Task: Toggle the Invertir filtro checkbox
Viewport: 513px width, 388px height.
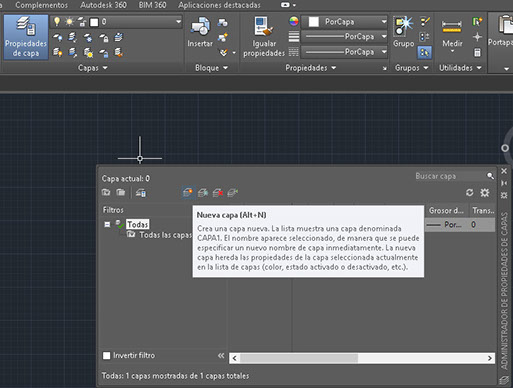Action: [107, 356]
